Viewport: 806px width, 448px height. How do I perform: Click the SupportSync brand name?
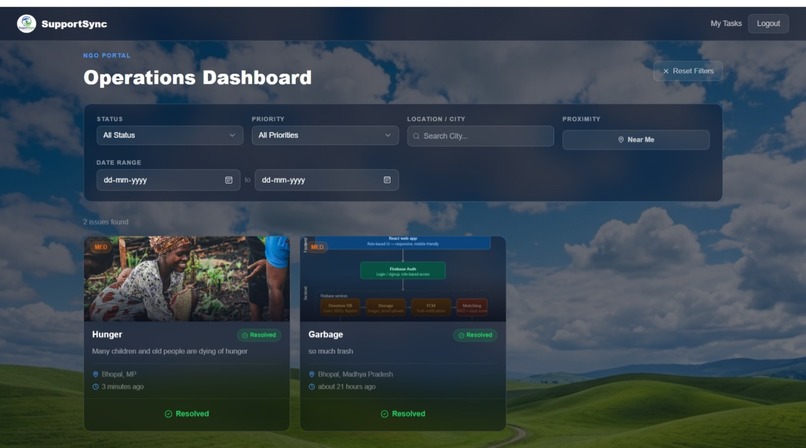click(x=74, y=24)
